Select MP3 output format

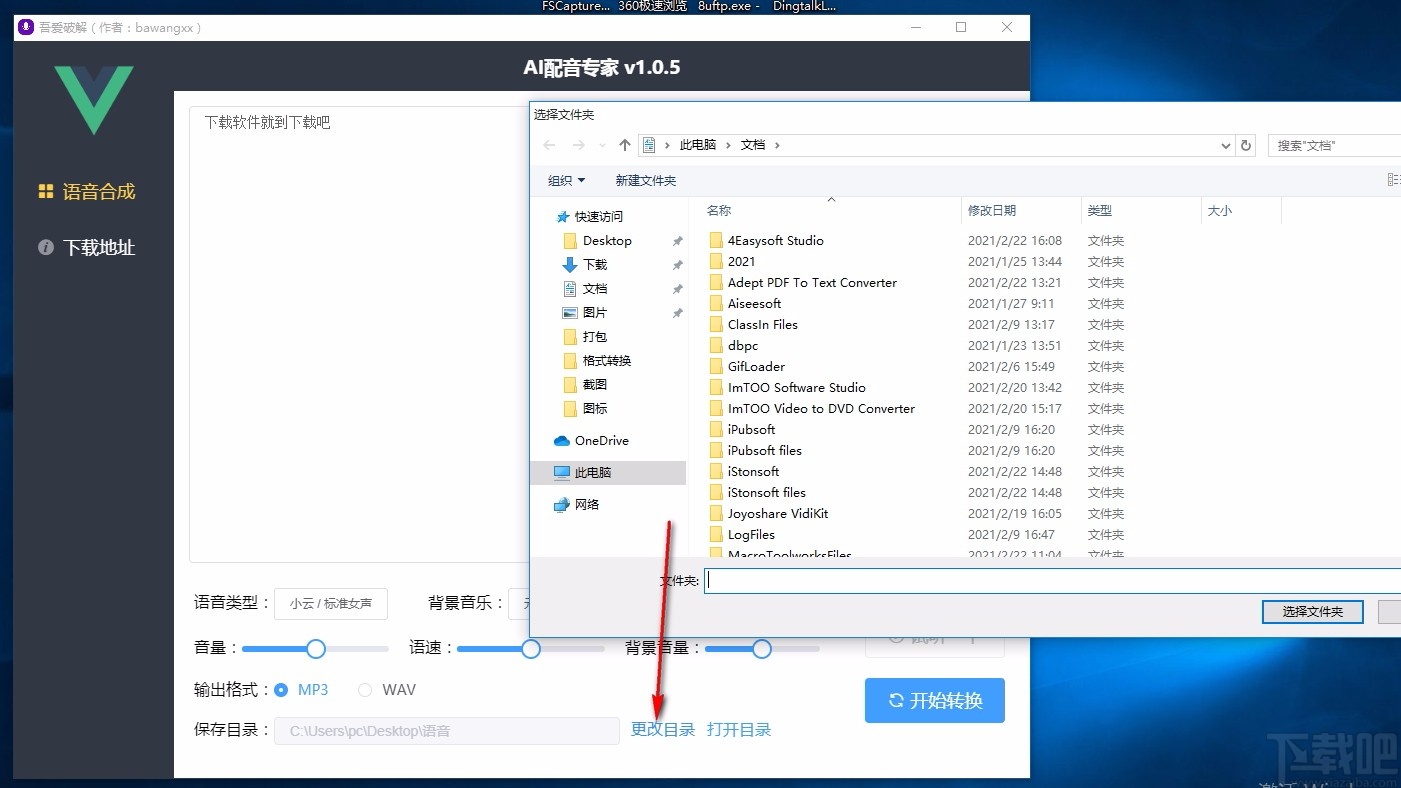click(x=301, y=690)
